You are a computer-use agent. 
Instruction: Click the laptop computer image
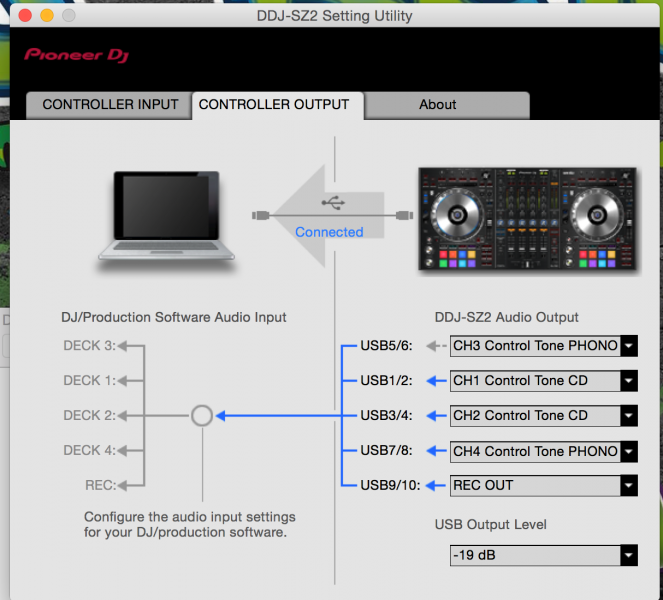coord(166,216)
